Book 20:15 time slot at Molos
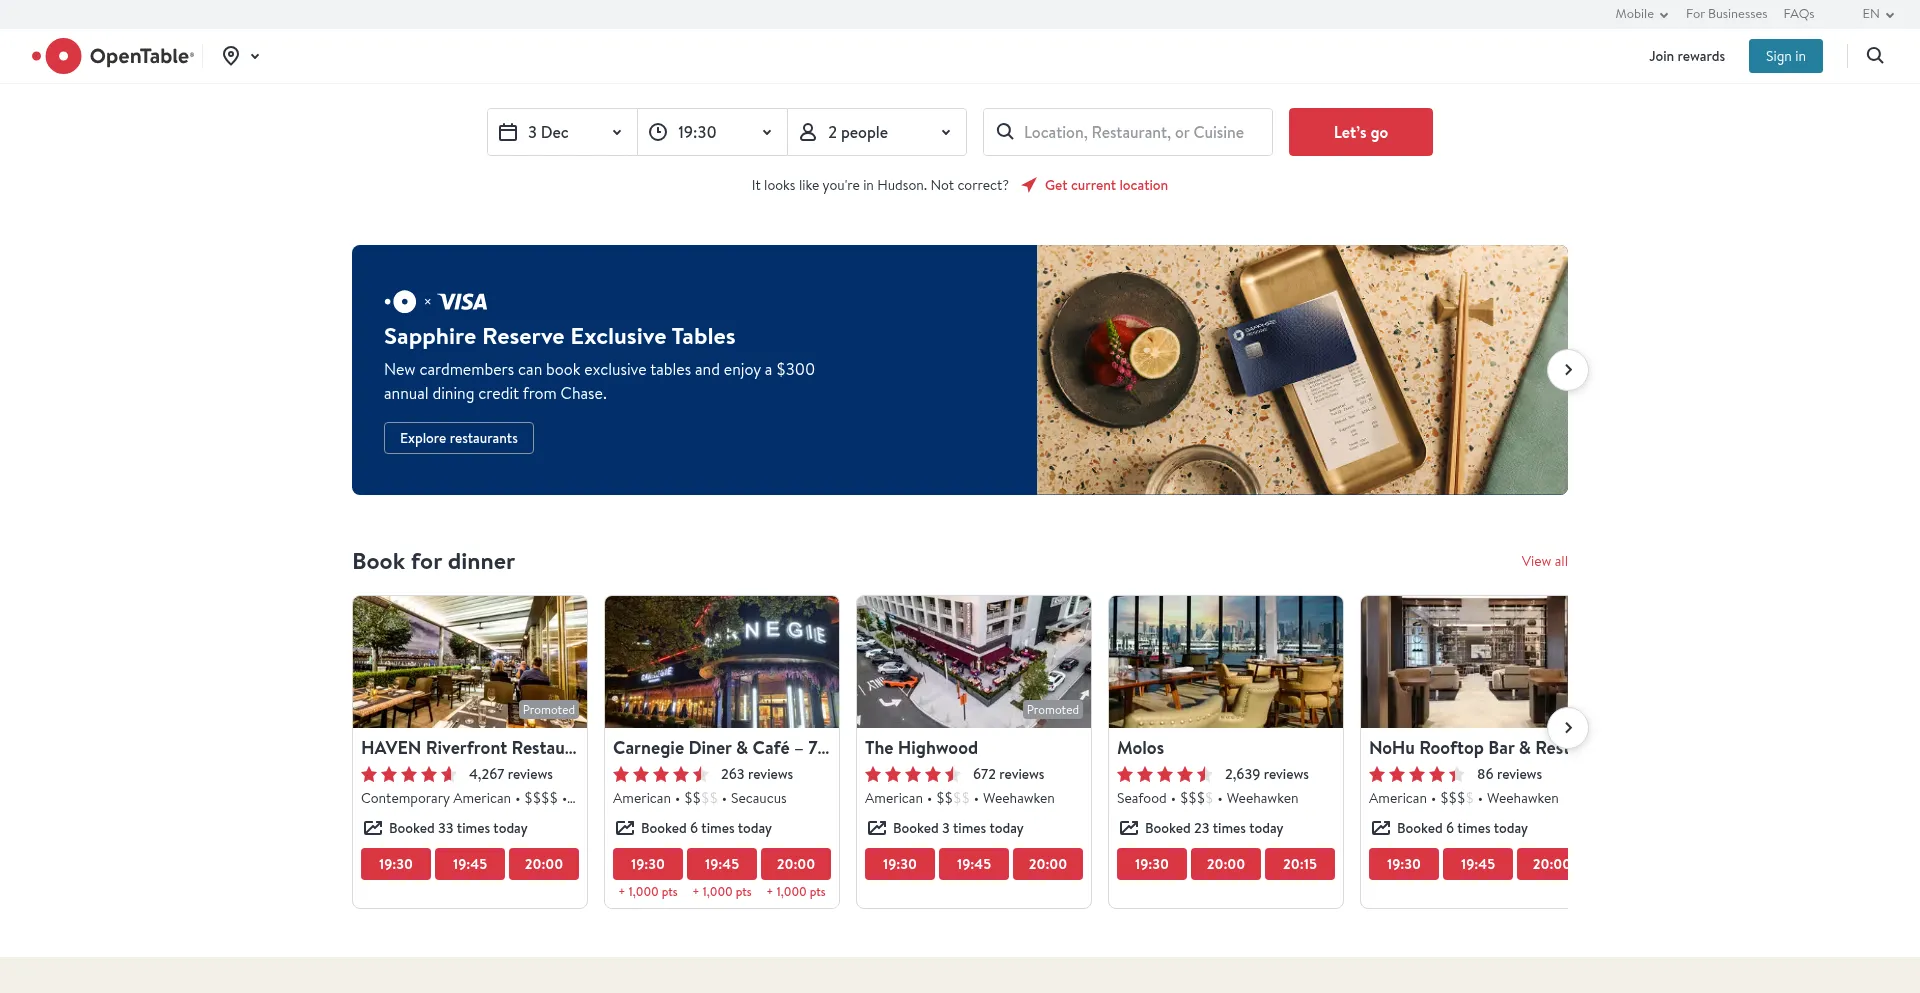Screen dimensions: 1920x993 1299,864
